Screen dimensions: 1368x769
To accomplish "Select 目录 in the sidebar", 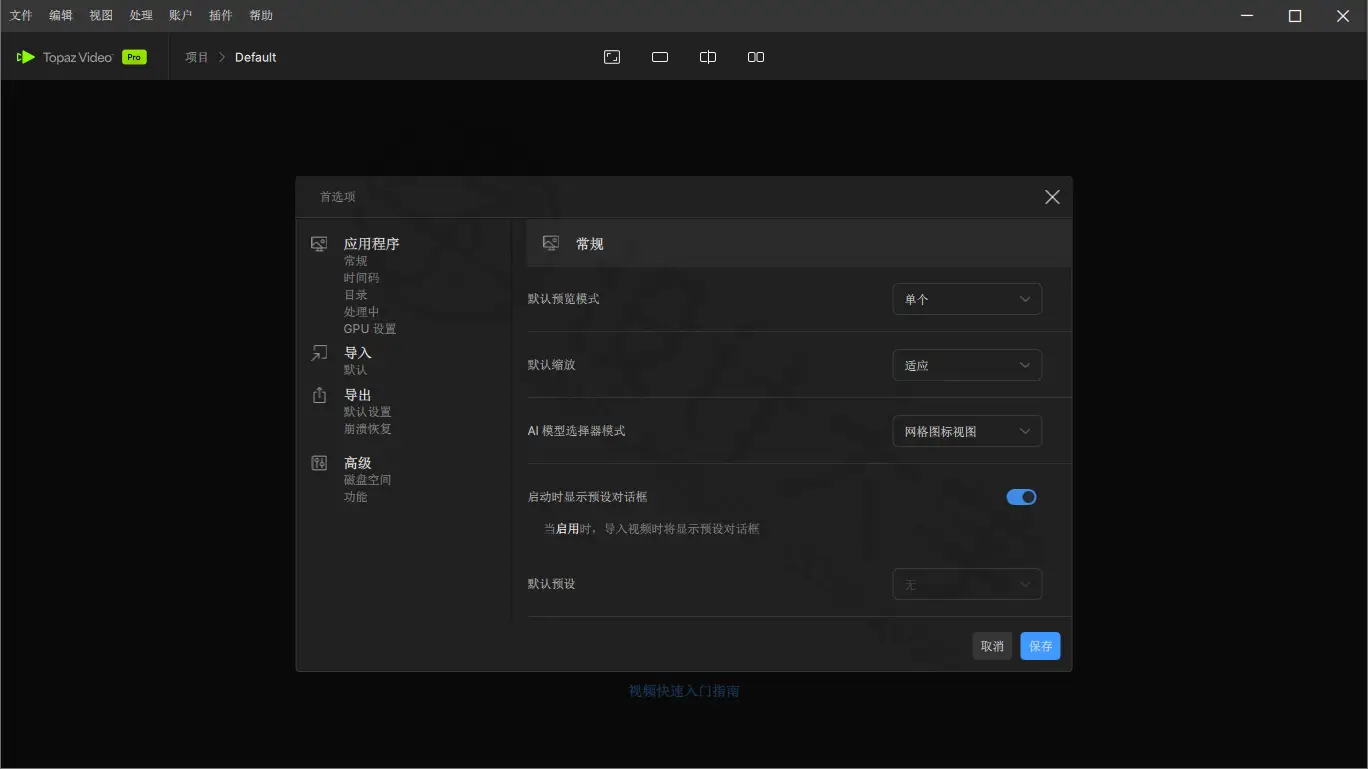I will point(355,295).
